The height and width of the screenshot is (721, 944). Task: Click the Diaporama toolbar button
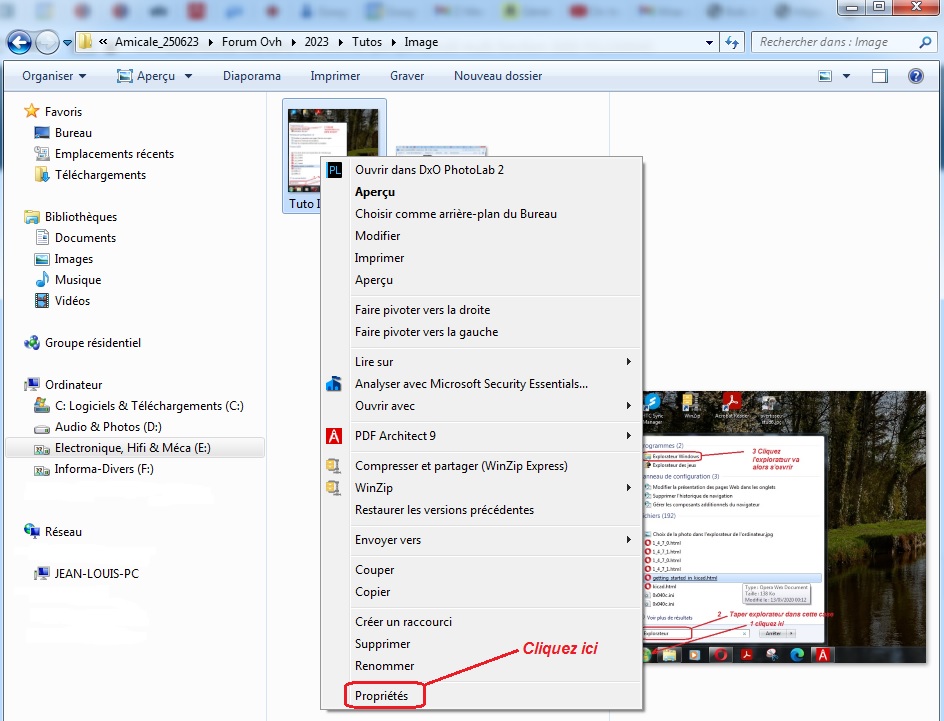pos(251,76)
